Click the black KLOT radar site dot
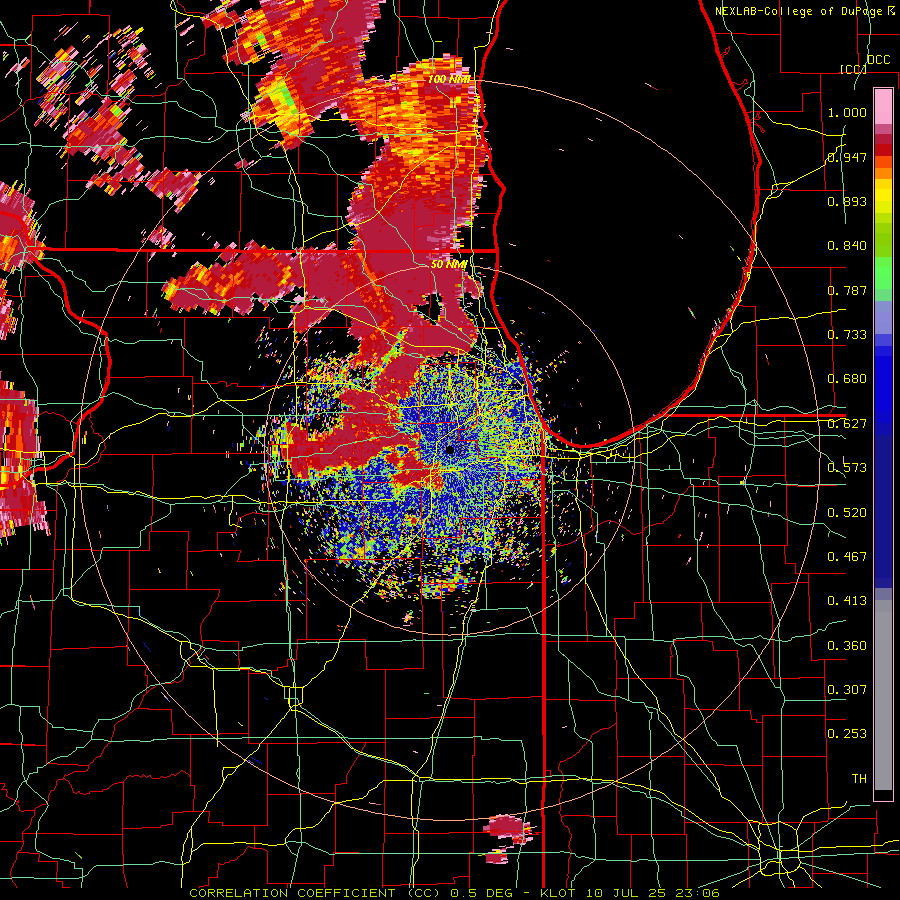Screen dimensions: 900x900 450,449
